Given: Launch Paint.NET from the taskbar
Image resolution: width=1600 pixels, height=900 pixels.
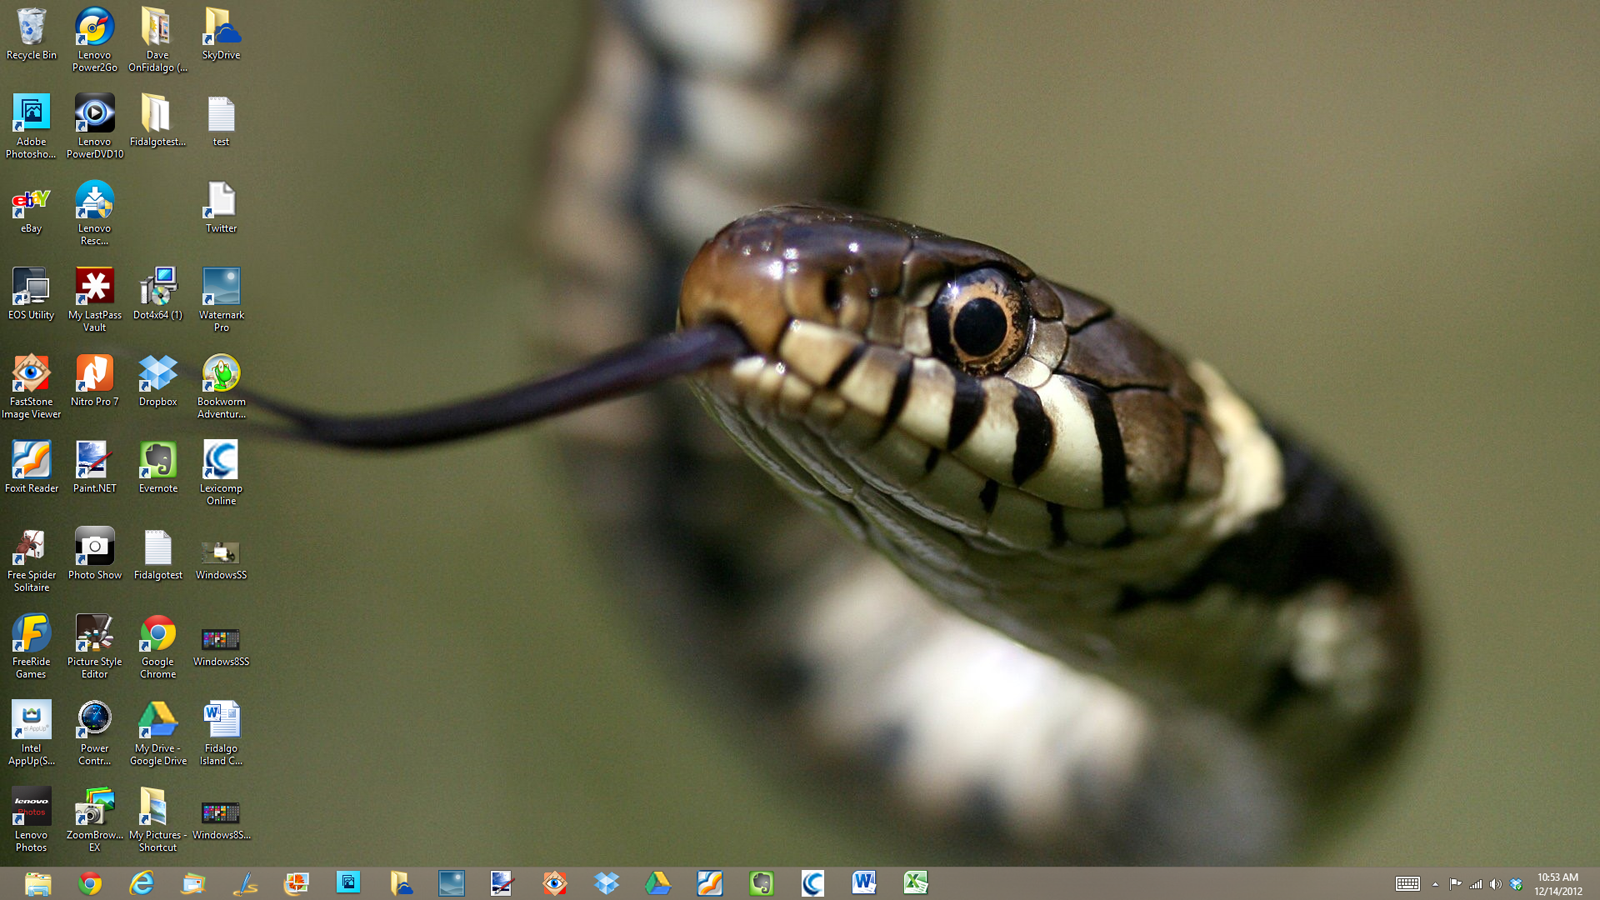Looking at the screenshot, I should pos(503,883).
